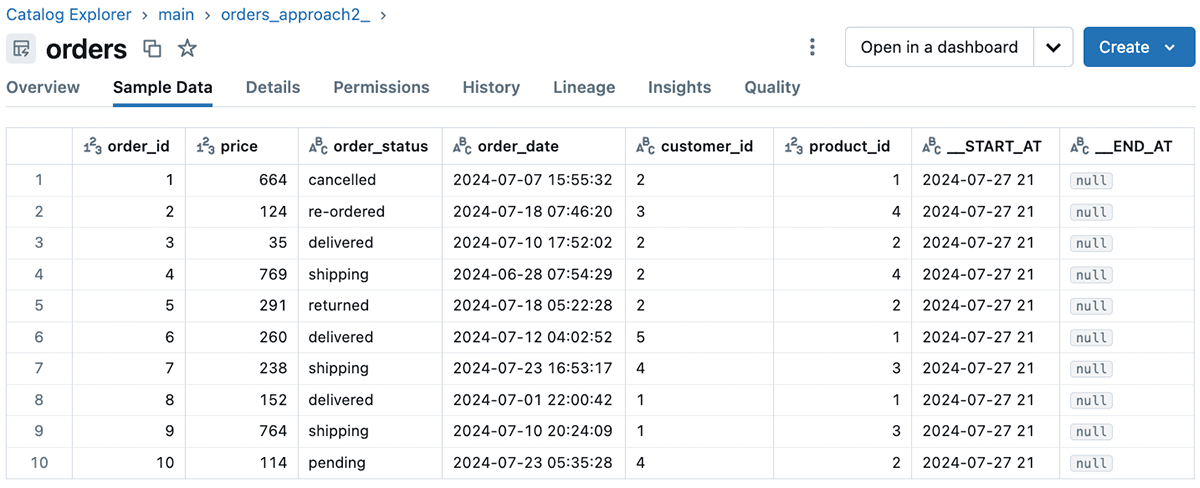Switch to the Lineage tab
Screen dimensions: 1200x488
pyautogui.click(x=584, y=87)
